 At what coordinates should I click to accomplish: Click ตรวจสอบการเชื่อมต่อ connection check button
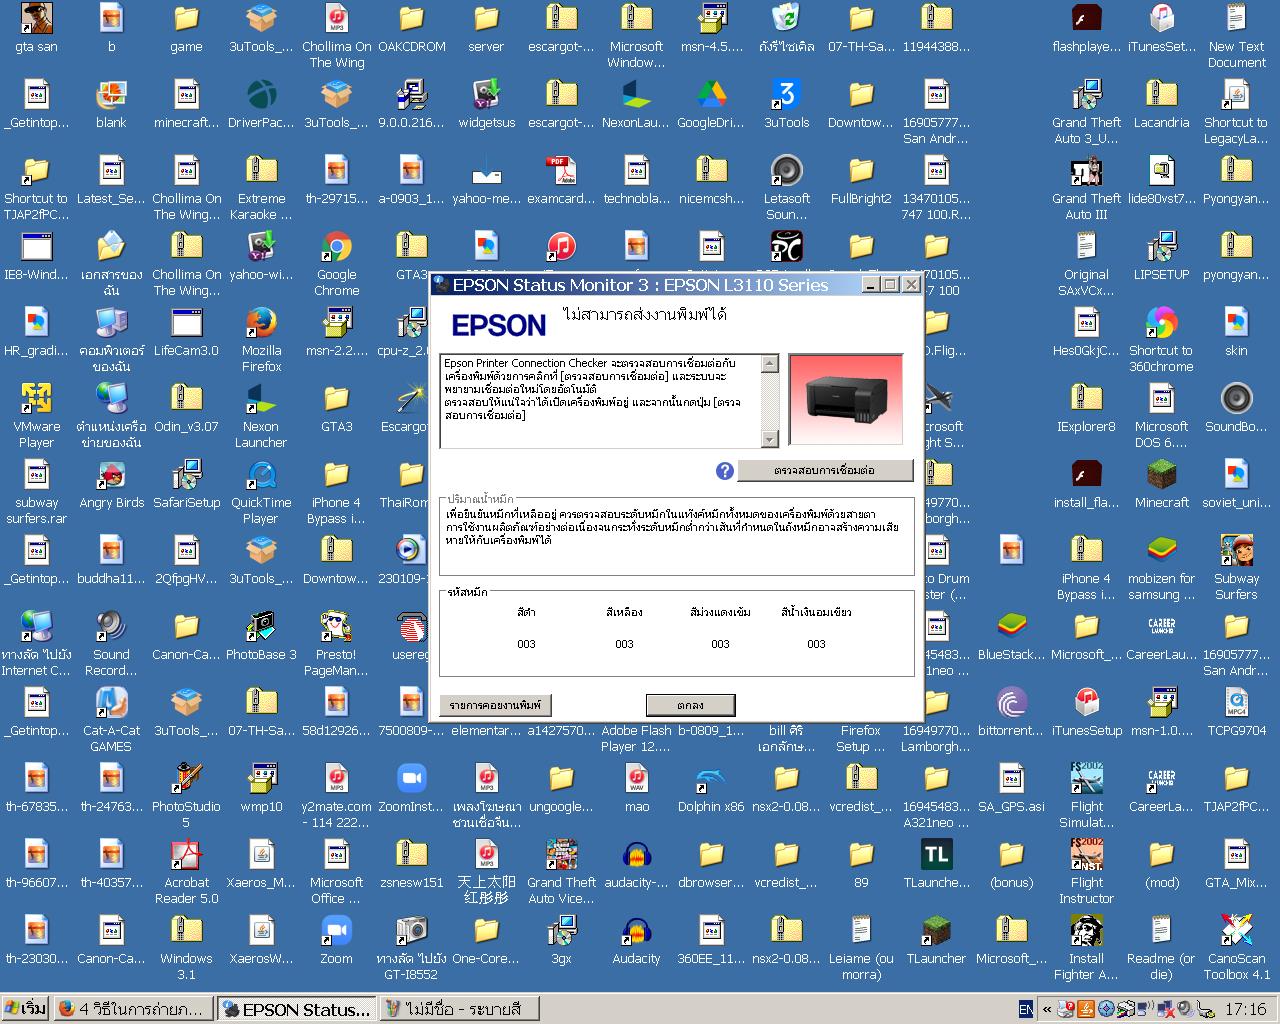point(825,470)
